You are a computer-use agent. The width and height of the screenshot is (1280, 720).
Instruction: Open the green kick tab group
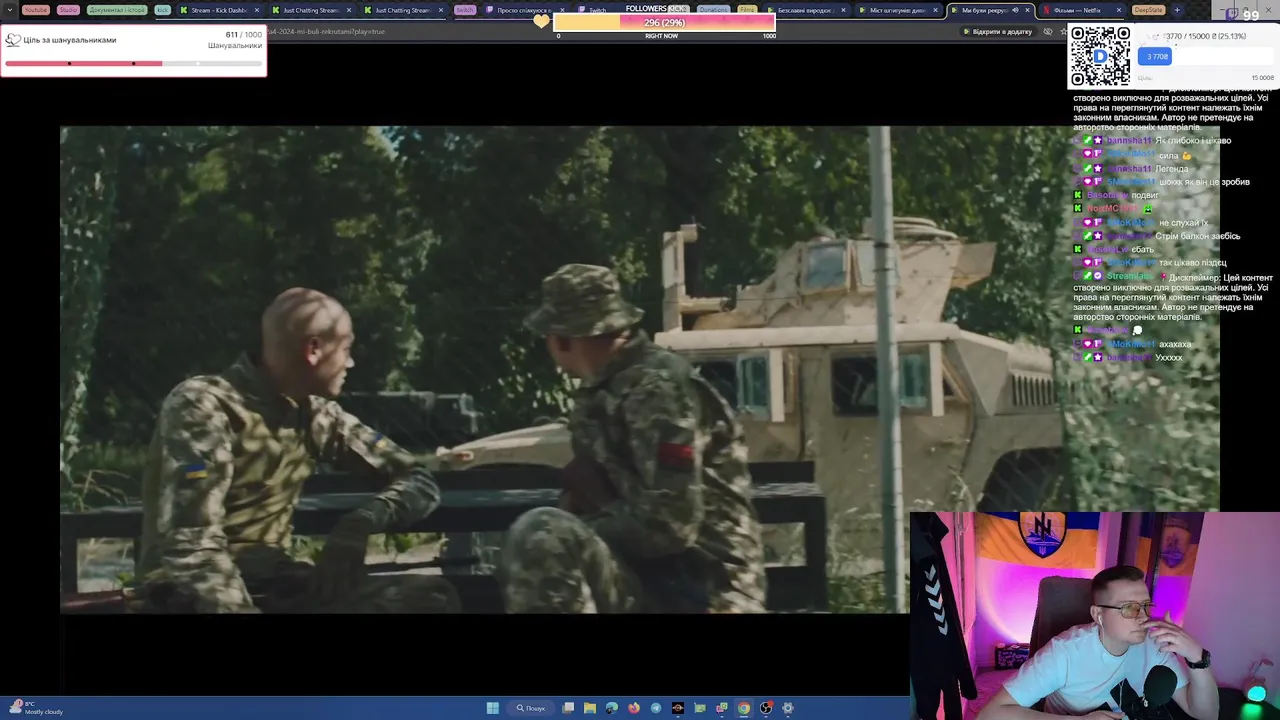[x=162, y=10]
